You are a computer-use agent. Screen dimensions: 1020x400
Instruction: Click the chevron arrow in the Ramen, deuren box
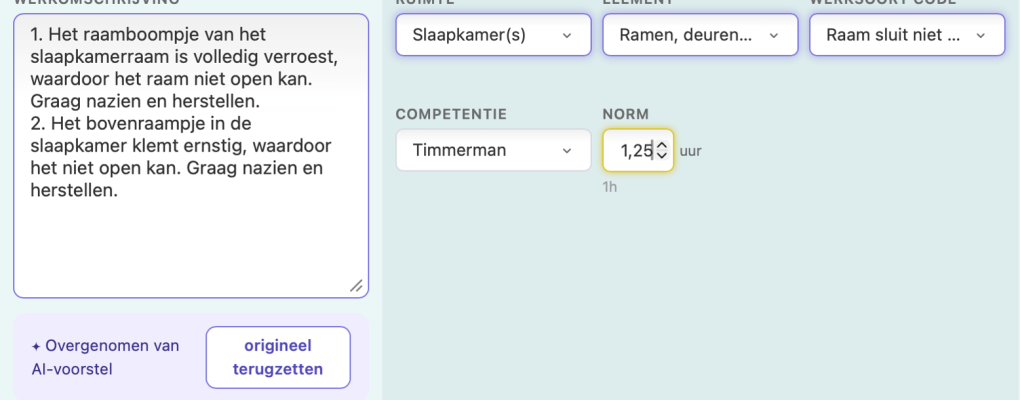(773, 35)
